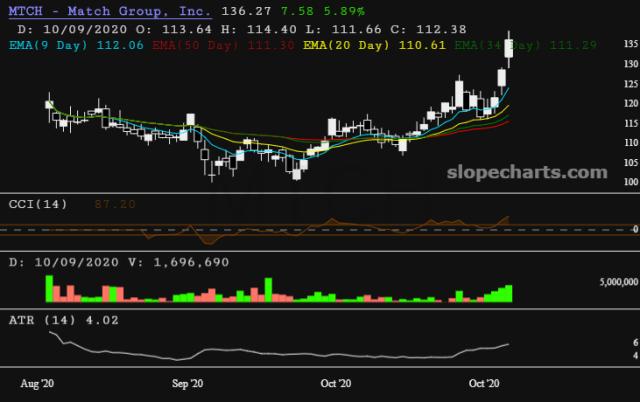The height and width of the screenshot is (402, 640).
Task: Click the volume readout V: 1,696,690
Action: pyautogui.click(x=178, y=262)
